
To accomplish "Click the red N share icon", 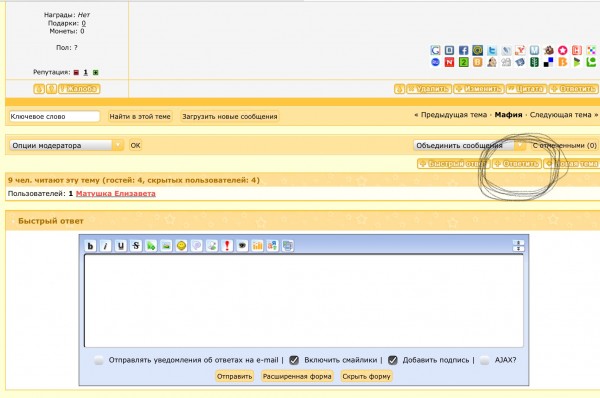I will pyautogui.click(x=449, y=62).
